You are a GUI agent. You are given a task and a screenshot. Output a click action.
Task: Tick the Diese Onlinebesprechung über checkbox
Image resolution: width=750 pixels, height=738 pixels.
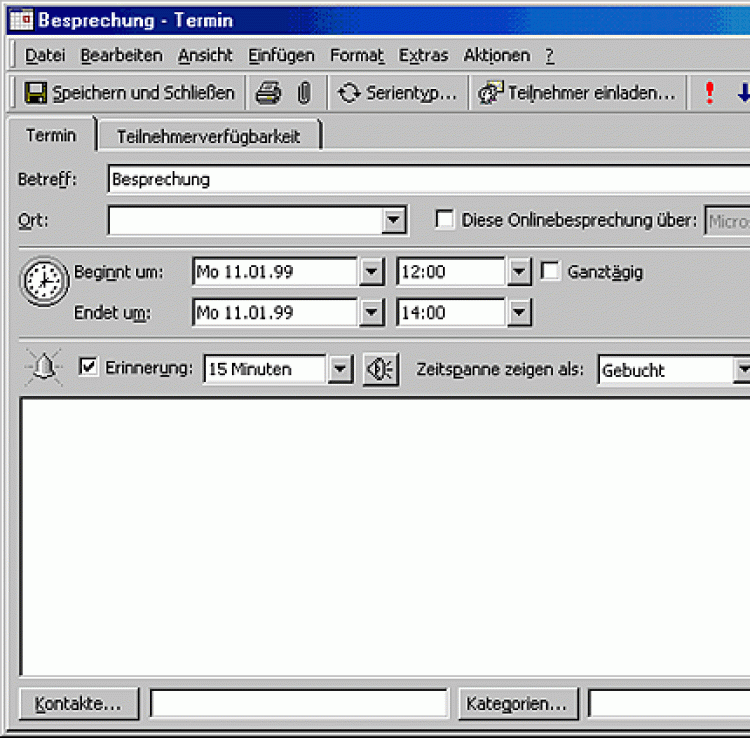(x=445, y=220)
